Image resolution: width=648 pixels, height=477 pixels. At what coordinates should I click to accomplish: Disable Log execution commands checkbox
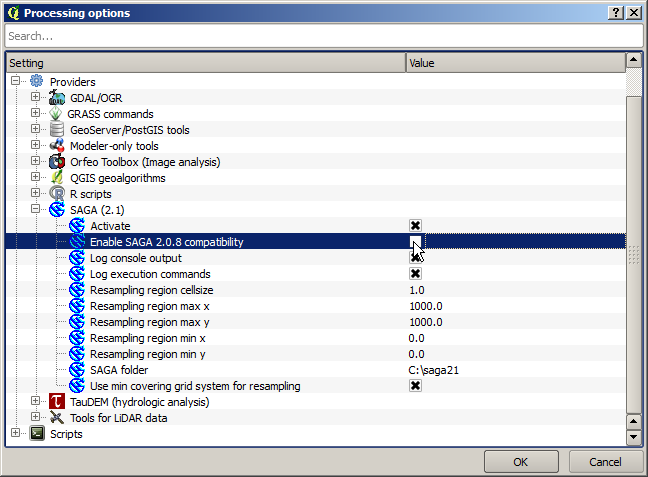pos(415,274)
